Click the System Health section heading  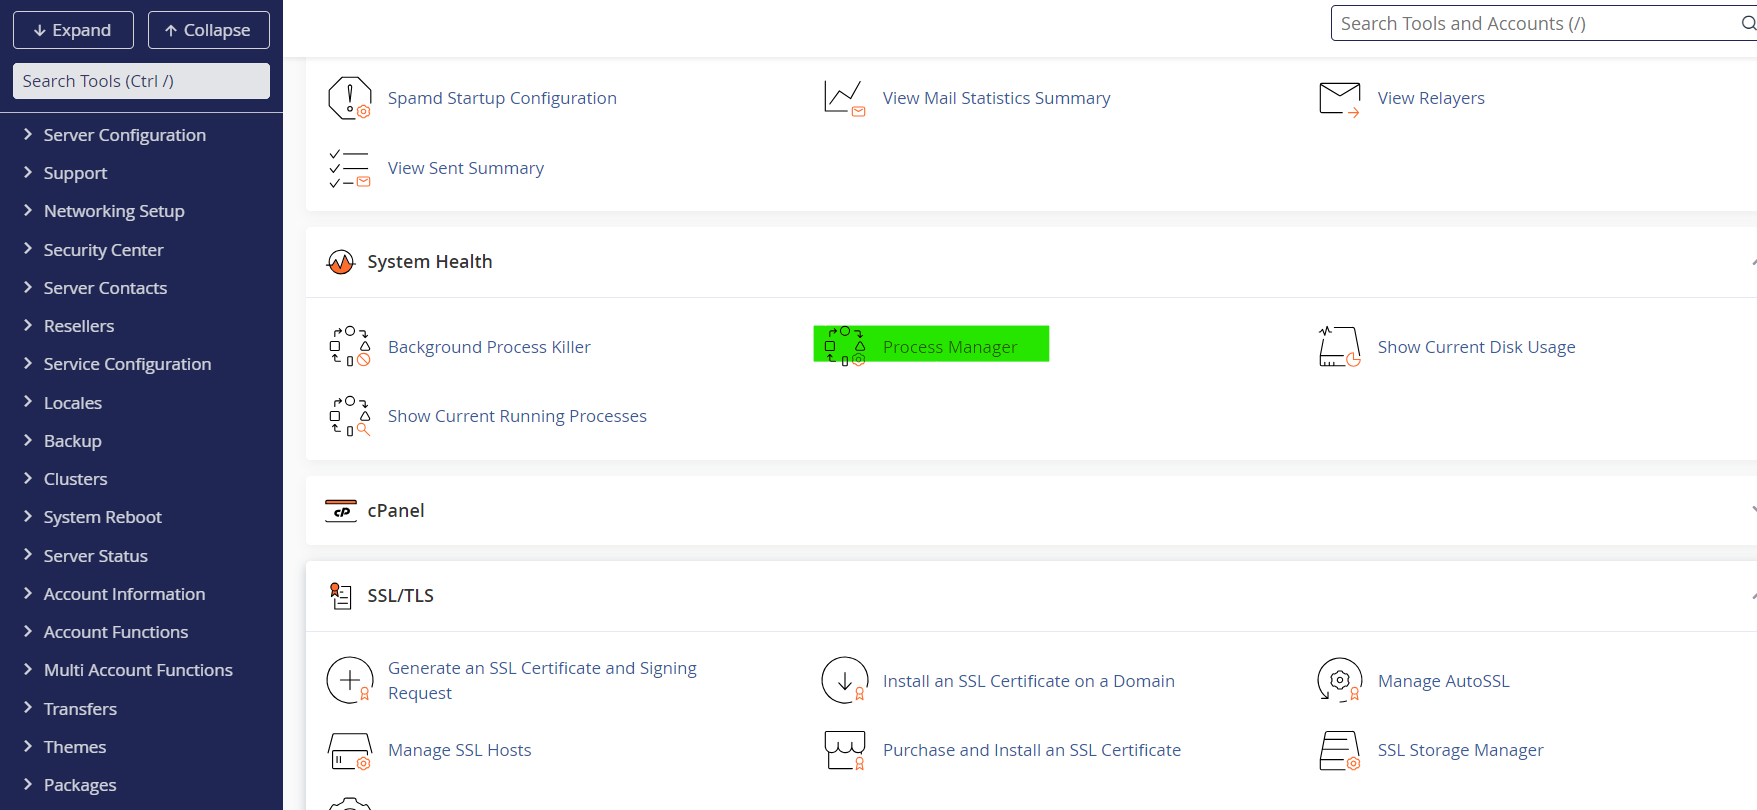click(x=429, y=262)
